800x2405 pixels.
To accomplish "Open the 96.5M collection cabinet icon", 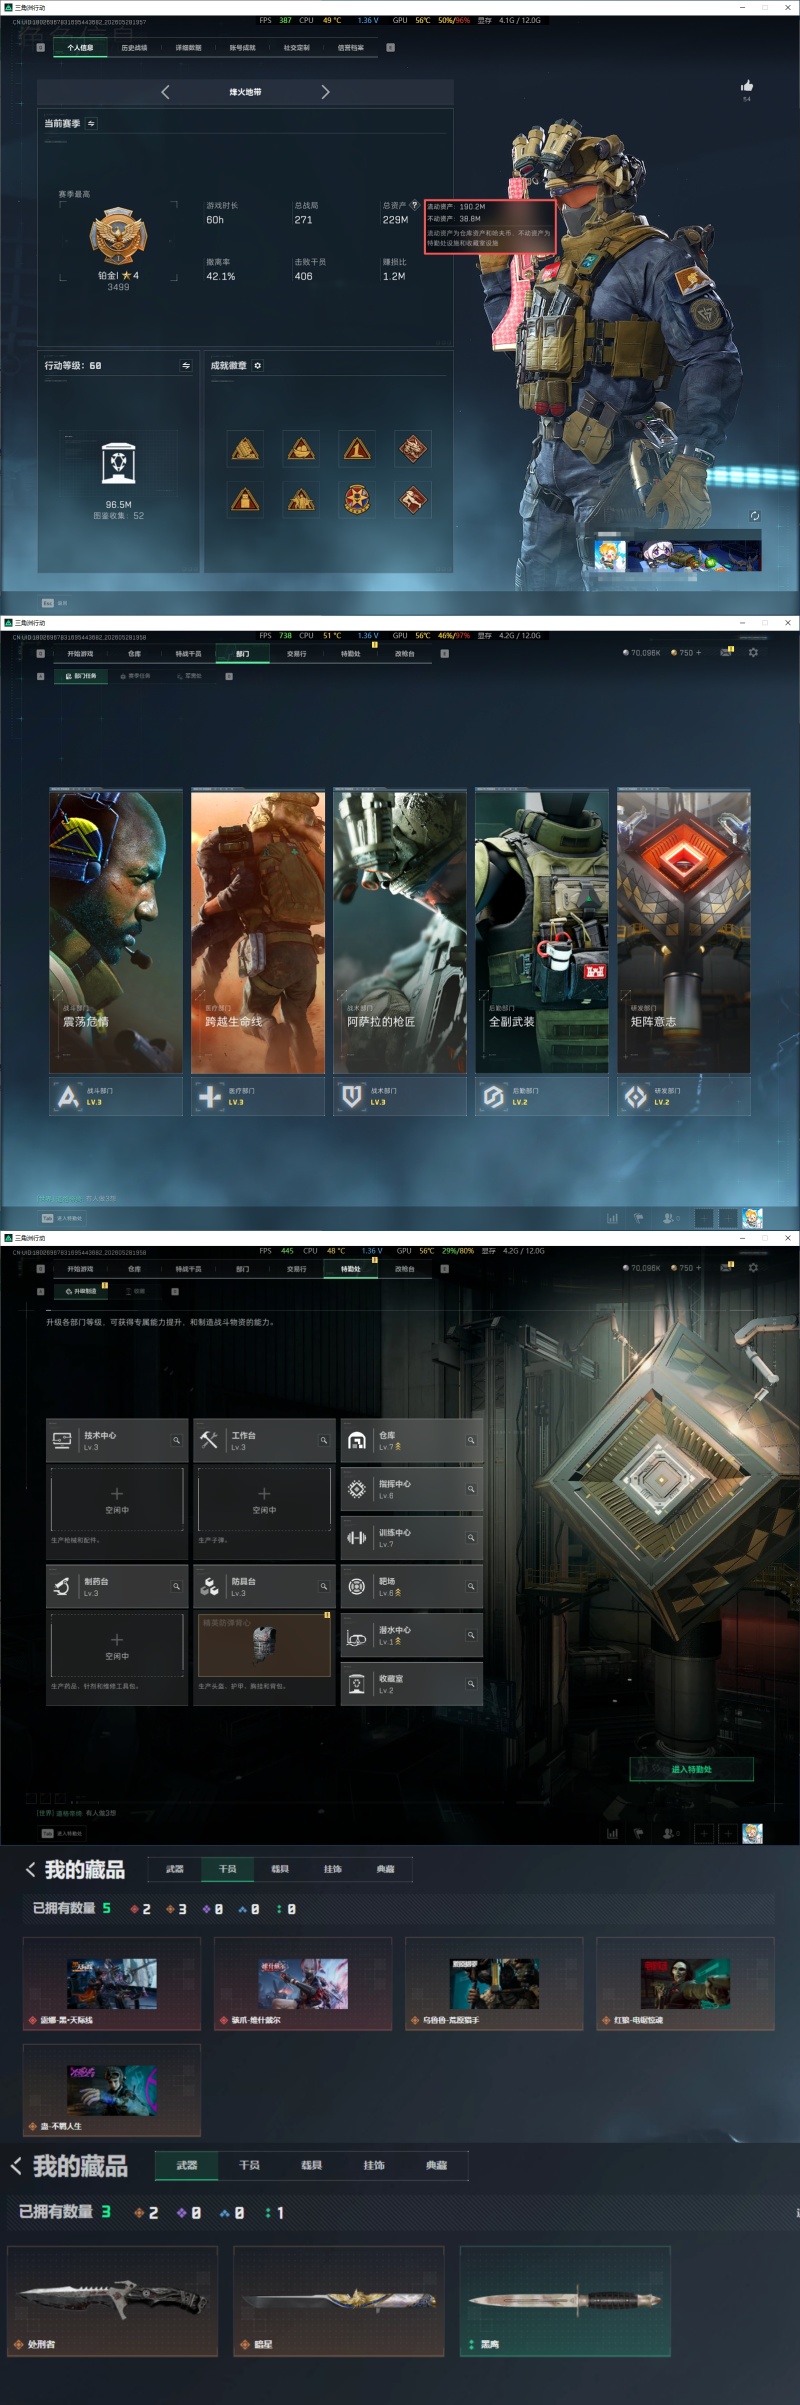I will click(119, 463).
